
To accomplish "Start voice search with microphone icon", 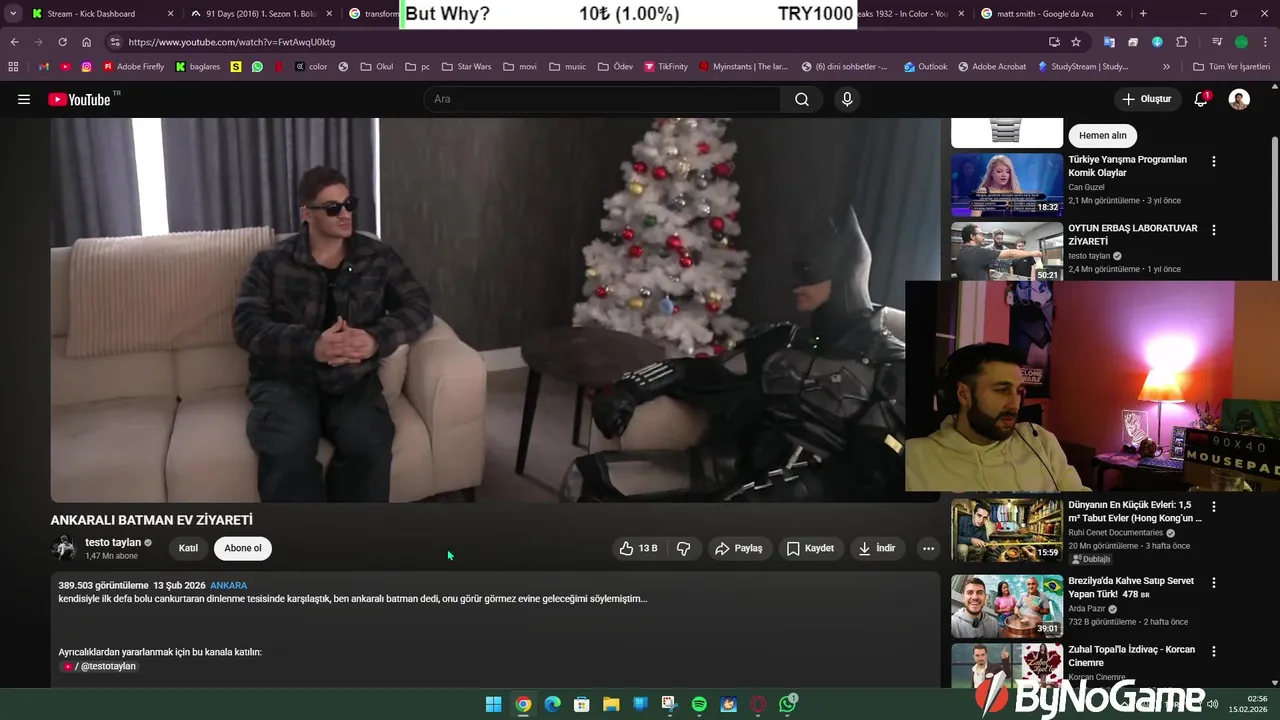I will click(847, 99).
